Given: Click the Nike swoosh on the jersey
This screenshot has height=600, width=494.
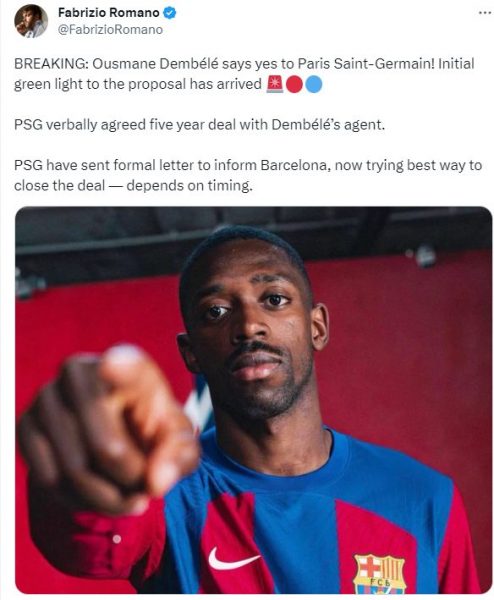Looking at the screenshot, I should [233, 559].
